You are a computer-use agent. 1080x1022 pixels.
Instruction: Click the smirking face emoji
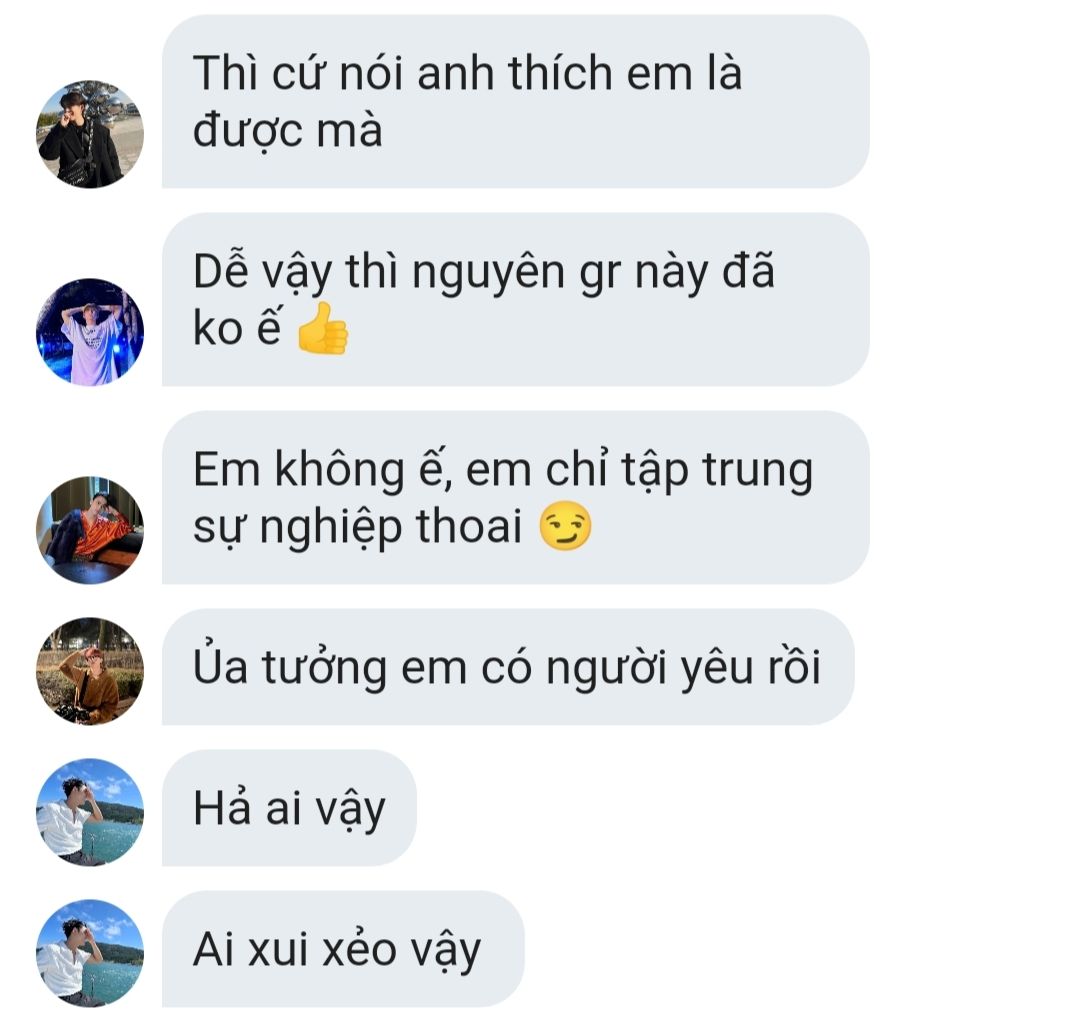[565, 526]
